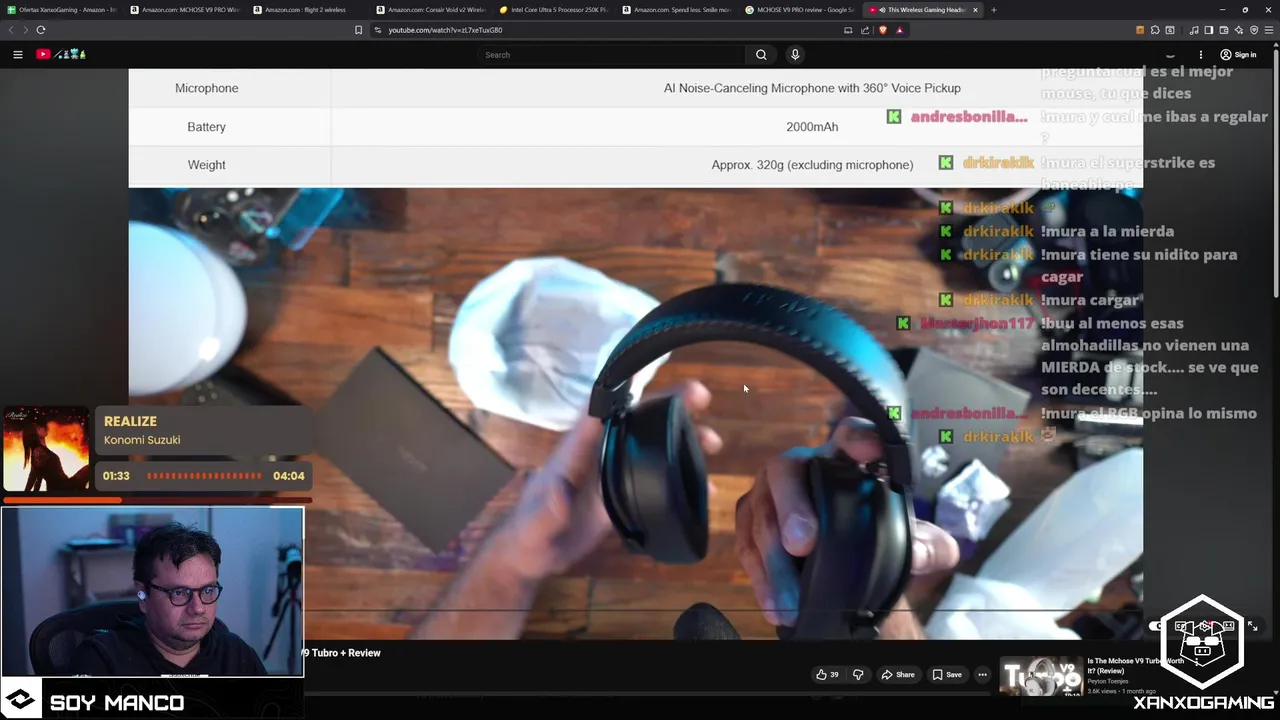Switch to the Ofertas XanxoGaming Amazon tab
The height and width of the screenshot is (720, 1280).
click(62, 10)
